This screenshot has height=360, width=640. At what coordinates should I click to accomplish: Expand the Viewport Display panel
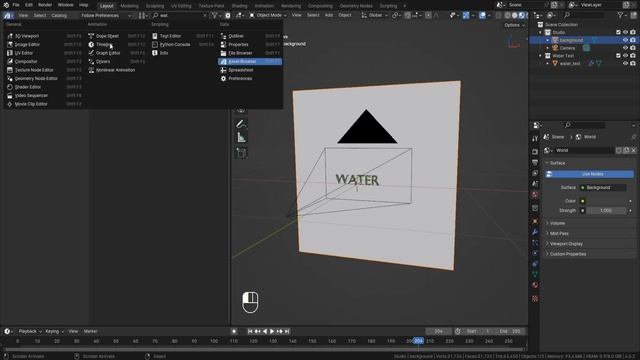589,244
